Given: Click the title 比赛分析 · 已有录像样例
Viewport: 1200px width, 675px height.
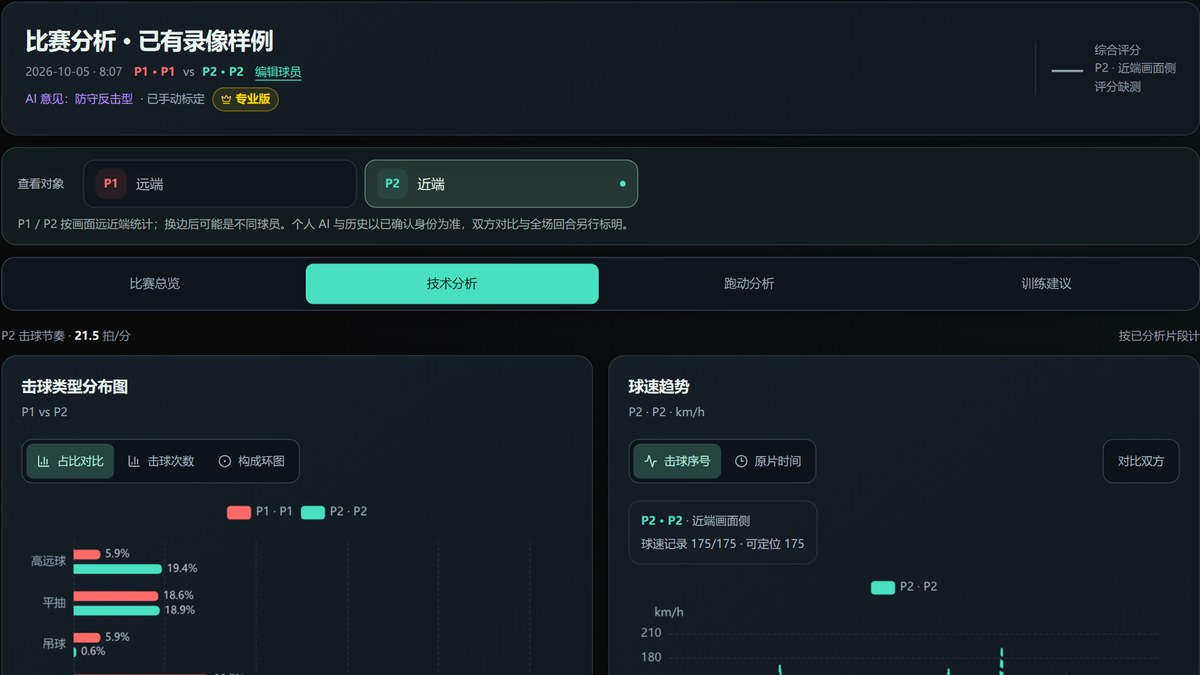Looking at the screenshot, I should pos(149,41).
